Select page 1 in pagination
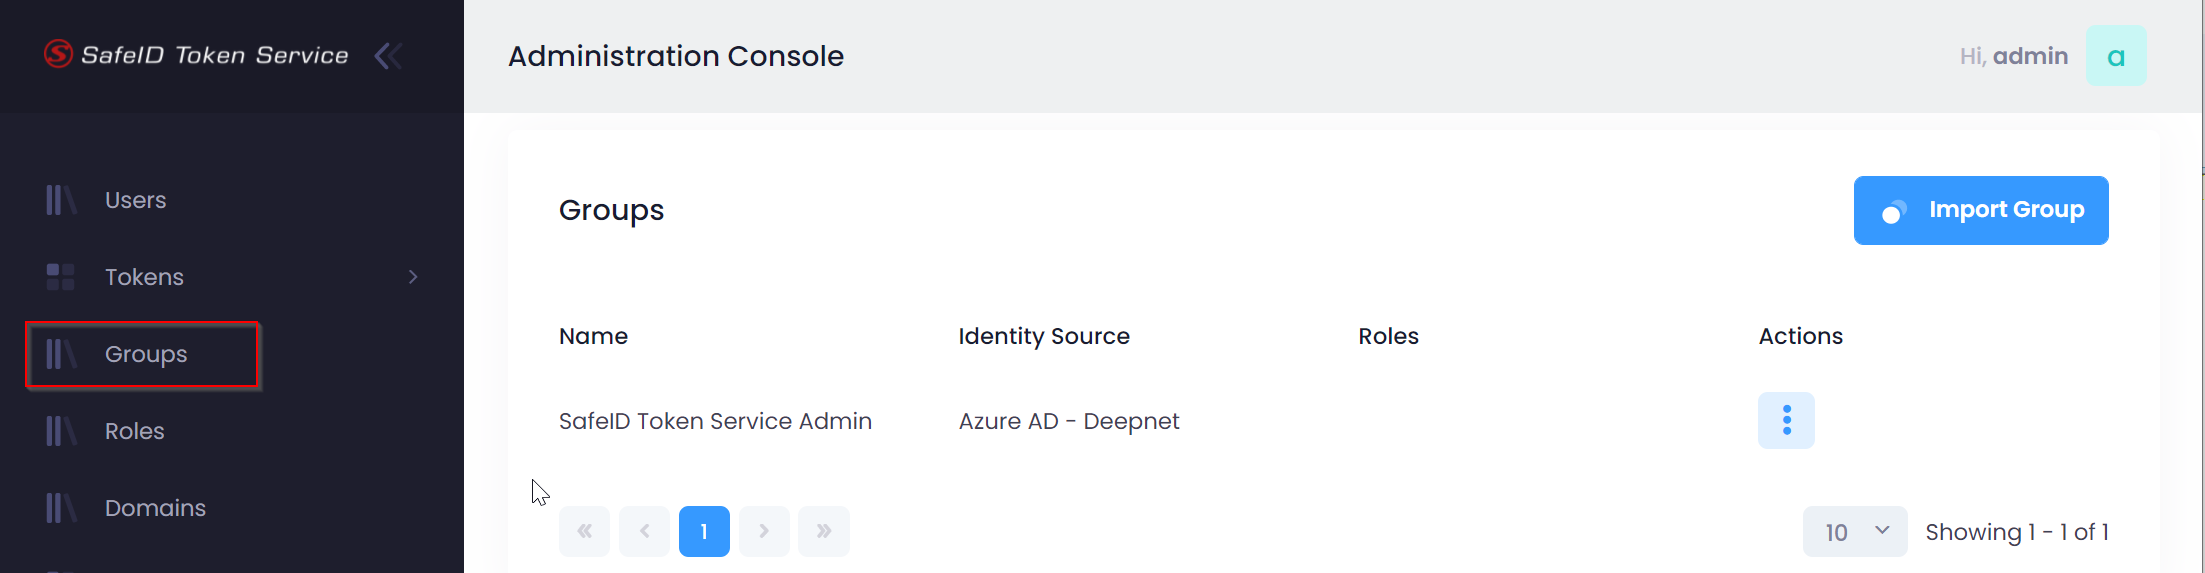This screenshot has height=573, width=2205. (704, 531)
